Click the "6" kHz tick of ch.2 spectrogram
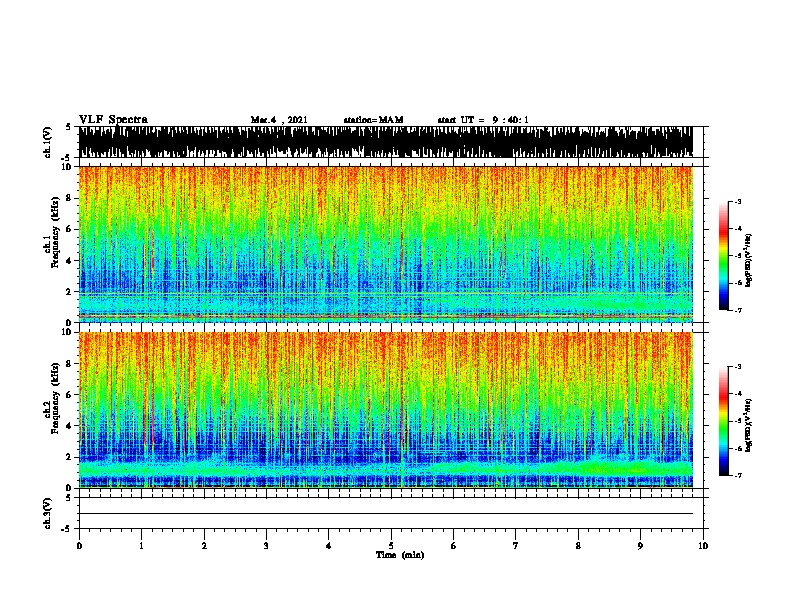This screenshot has height=612, width=792. tap(71, 395)
